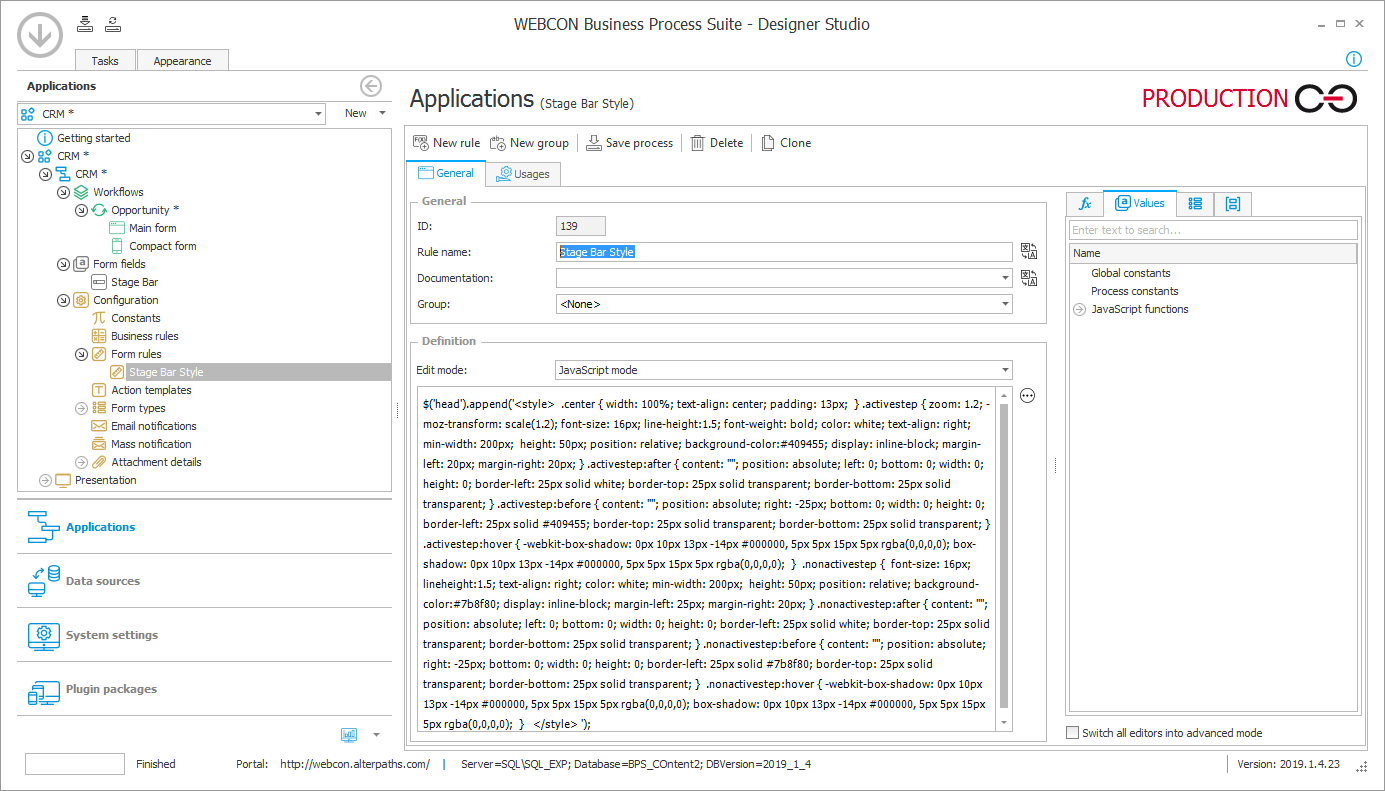The width and height of the screenshot is (1385, 791).
Task: Switch to the General tab
Action: (x=446, y=173)
